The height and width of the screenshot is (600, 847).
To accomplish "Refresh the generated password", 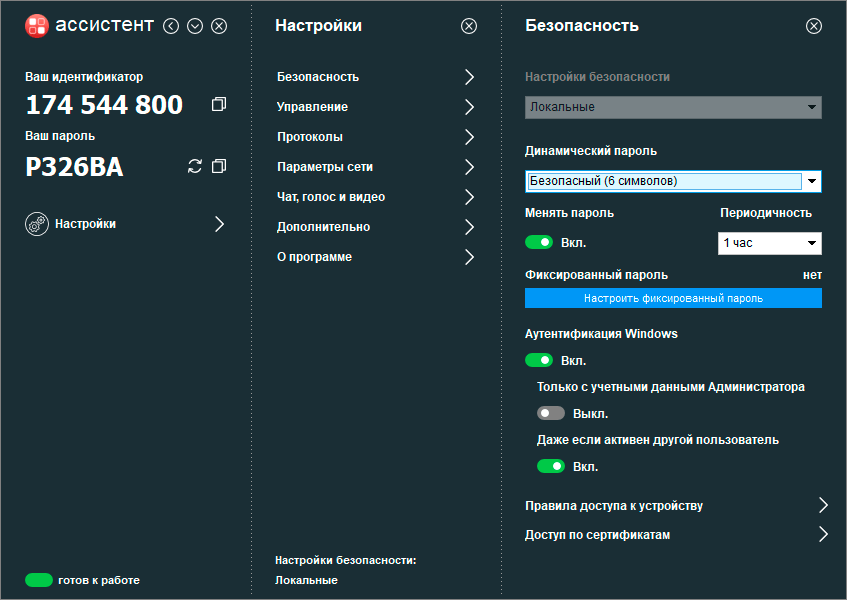I will pyautogui.click(x=195, y=166).
